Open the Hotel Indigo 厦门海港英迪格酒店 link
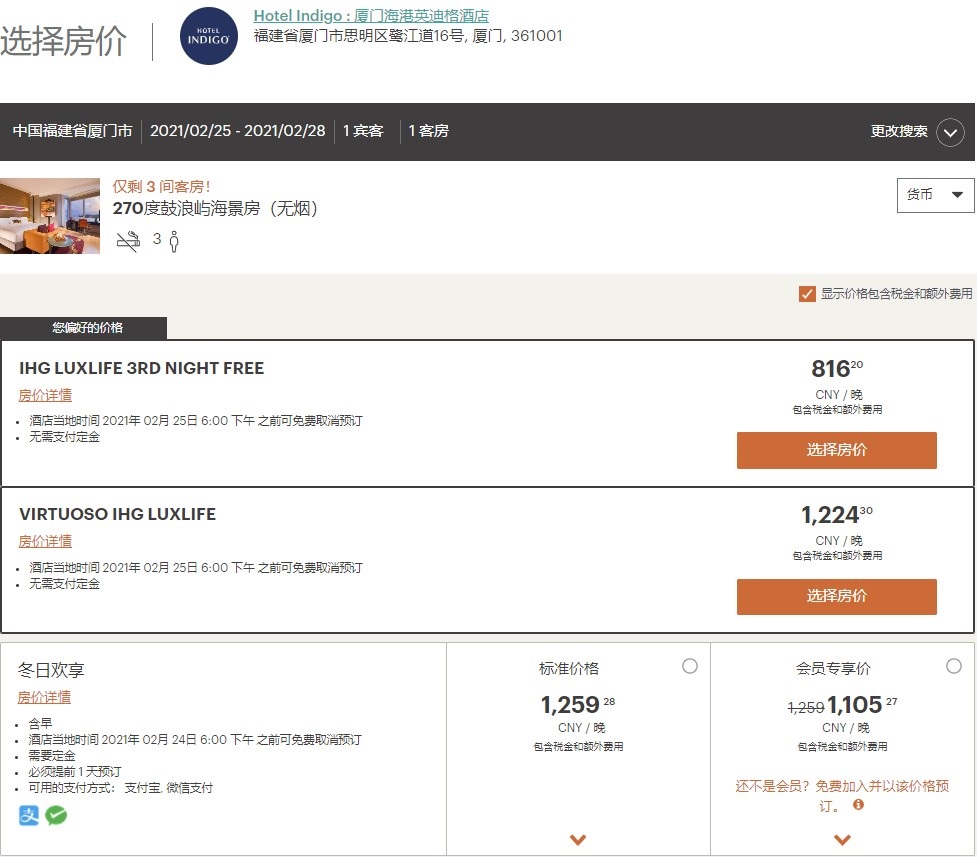The image size is (977, 857). [x=371, y=16]
